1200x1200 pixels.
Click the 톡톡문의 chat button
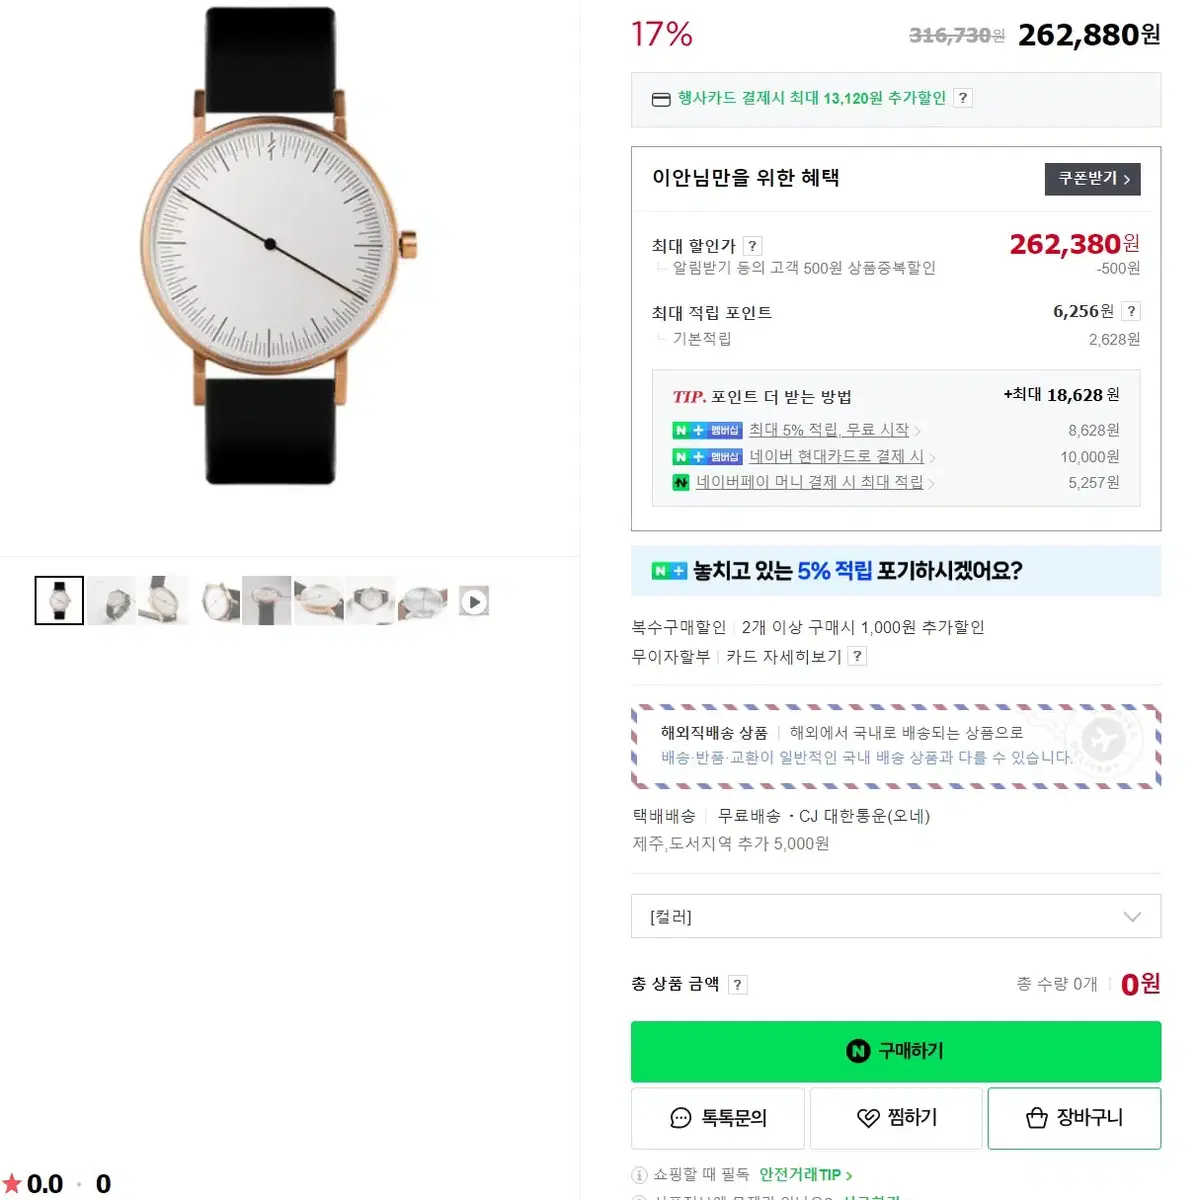pos(718,1118)
